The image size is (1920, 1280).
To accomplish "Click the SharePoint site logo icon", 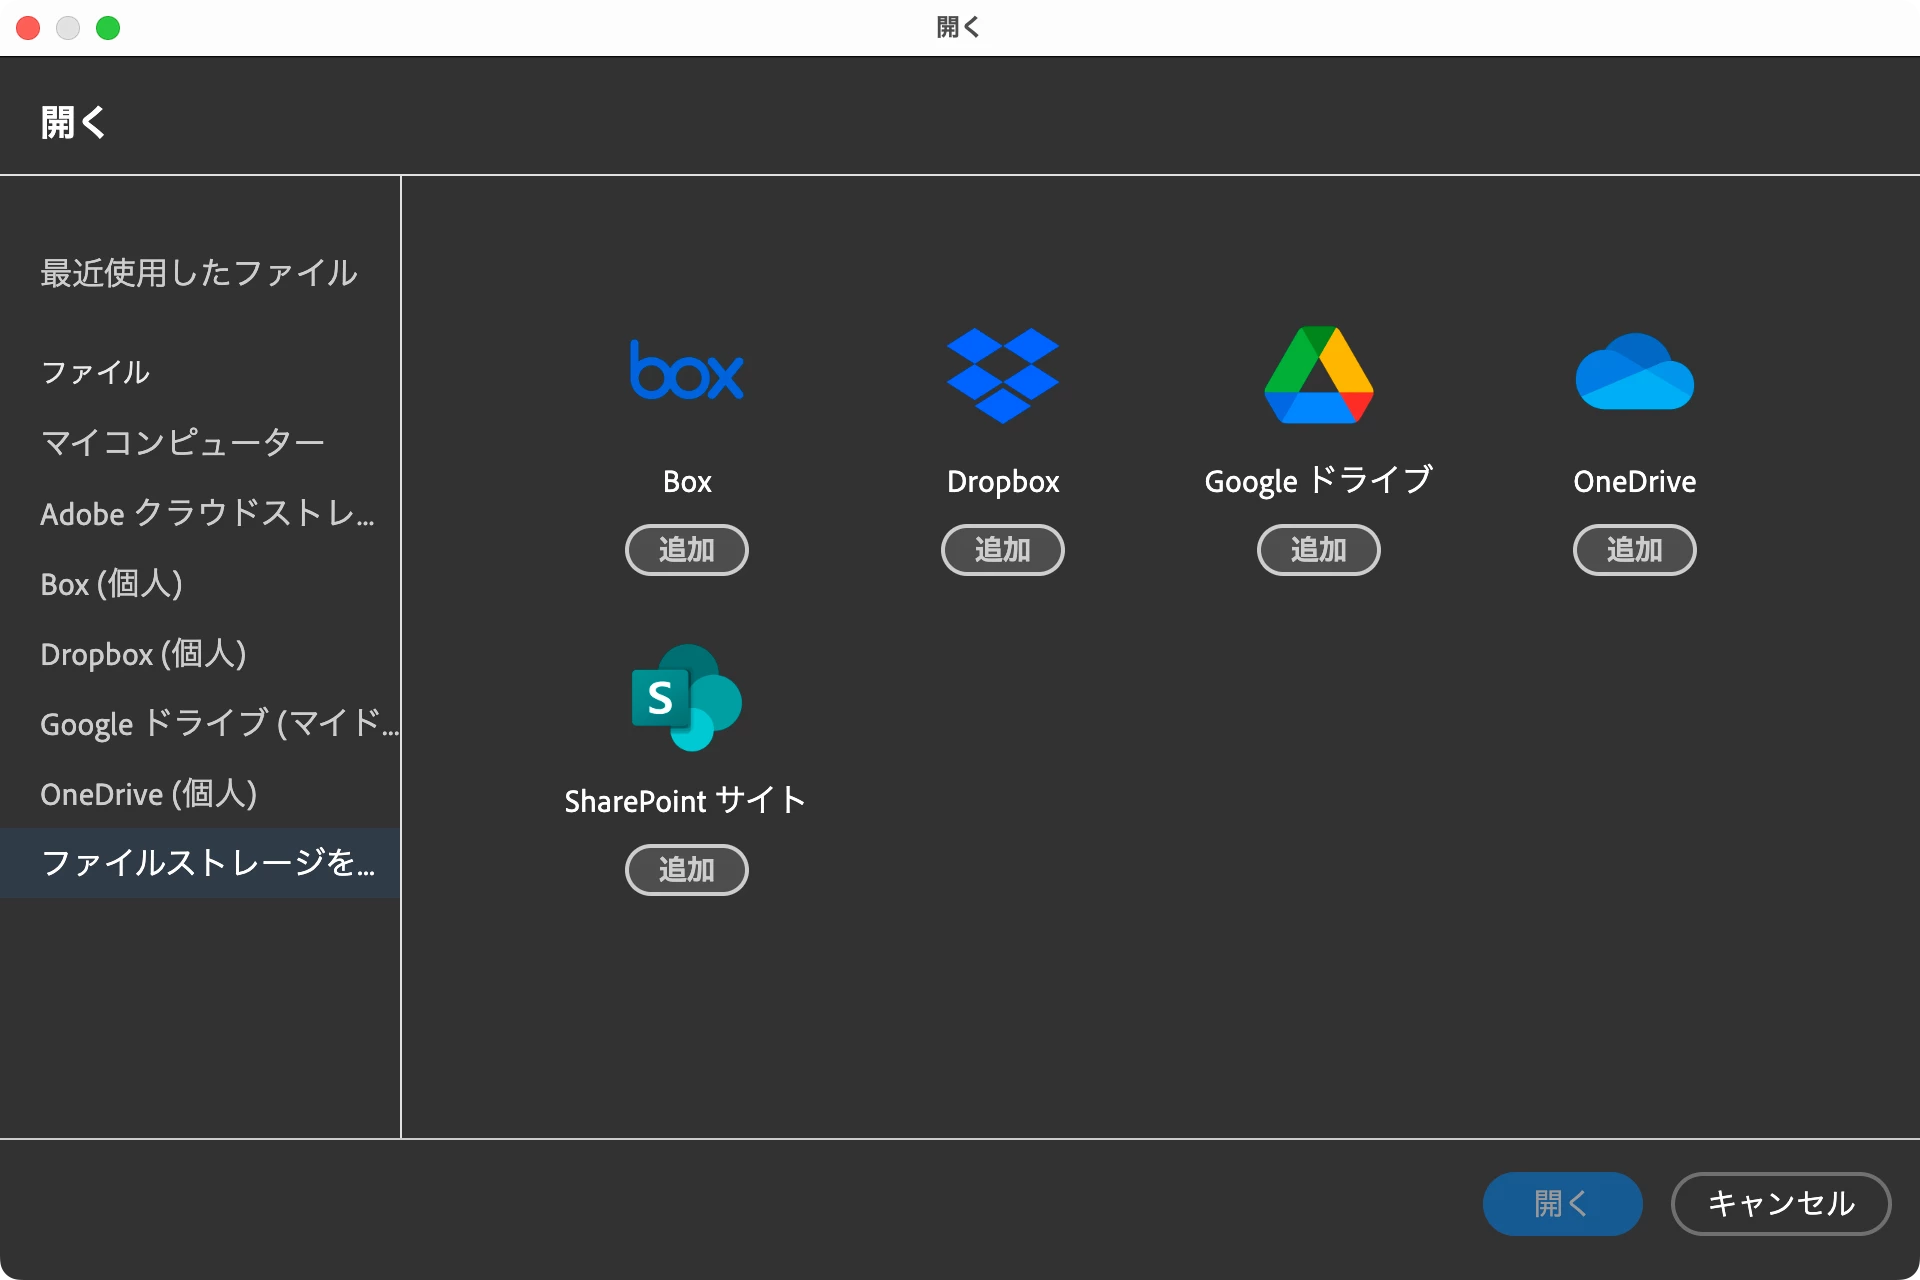I will pyautogui.click(x=686, y=697).
